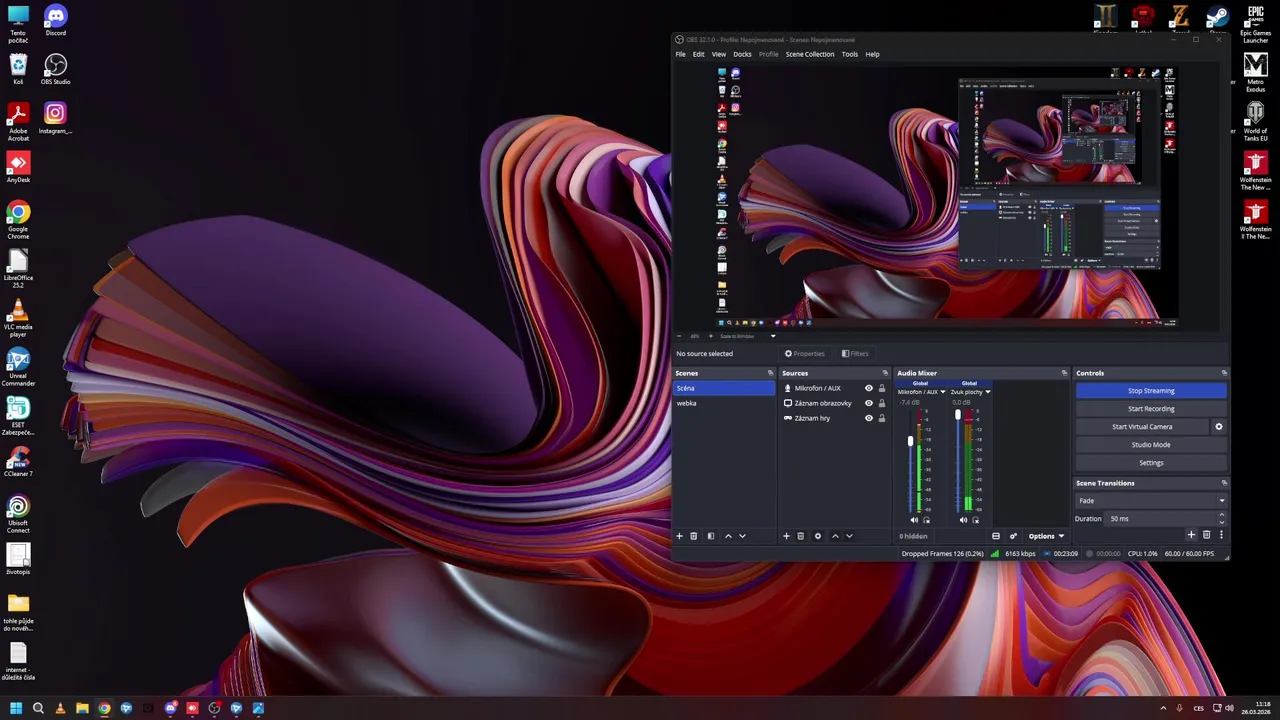Undock the Controls panel icon
1280x720 pixels.
[x=1224, y=373]
